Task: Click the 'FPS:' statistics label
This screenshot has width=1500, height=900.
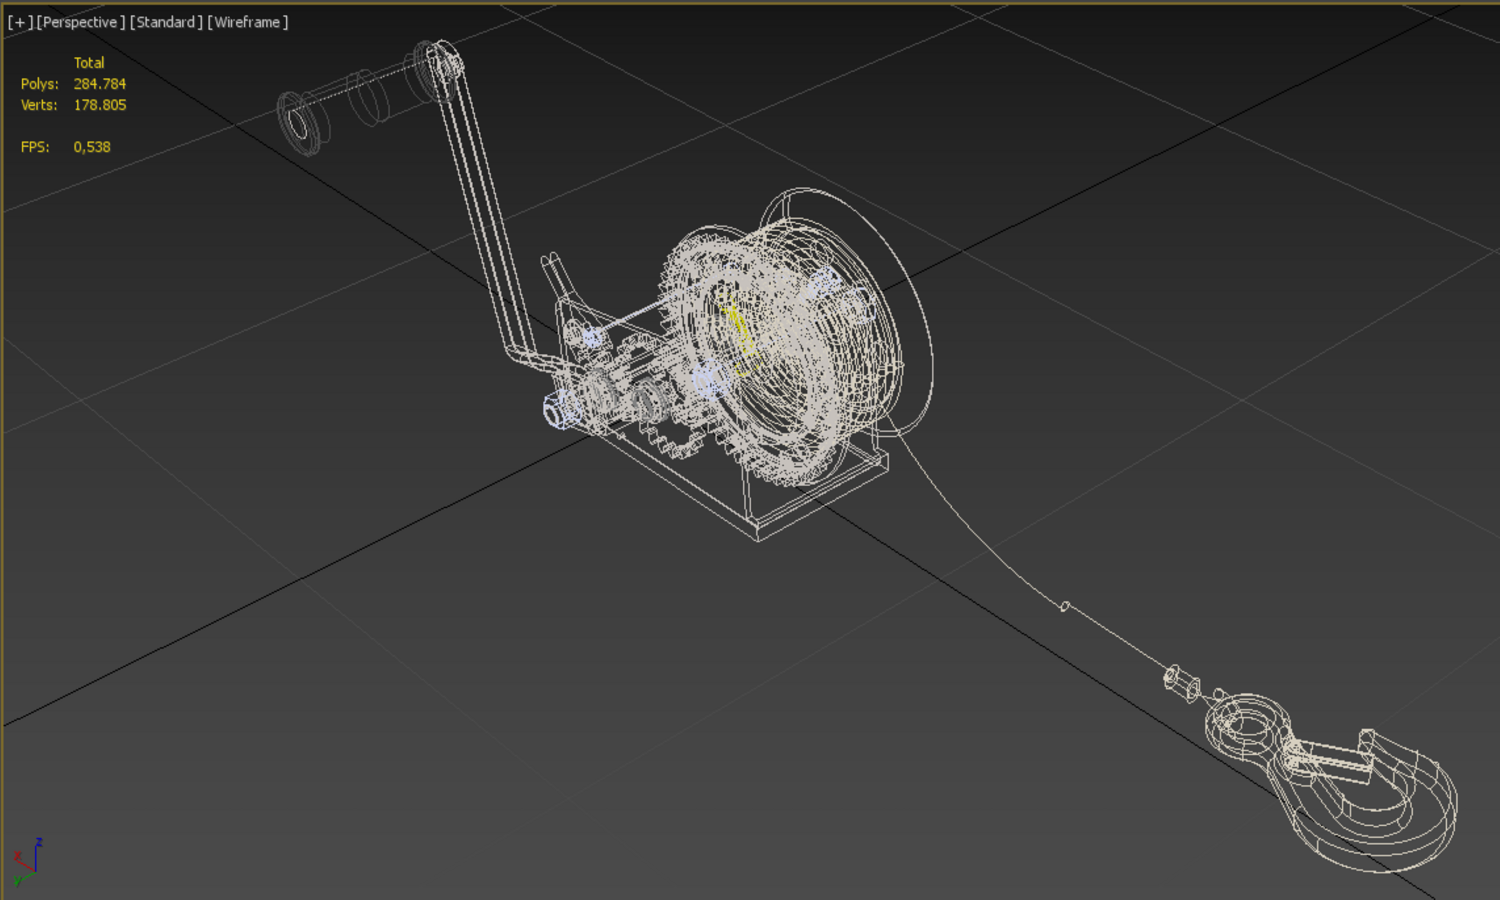Action: point(35,147)
